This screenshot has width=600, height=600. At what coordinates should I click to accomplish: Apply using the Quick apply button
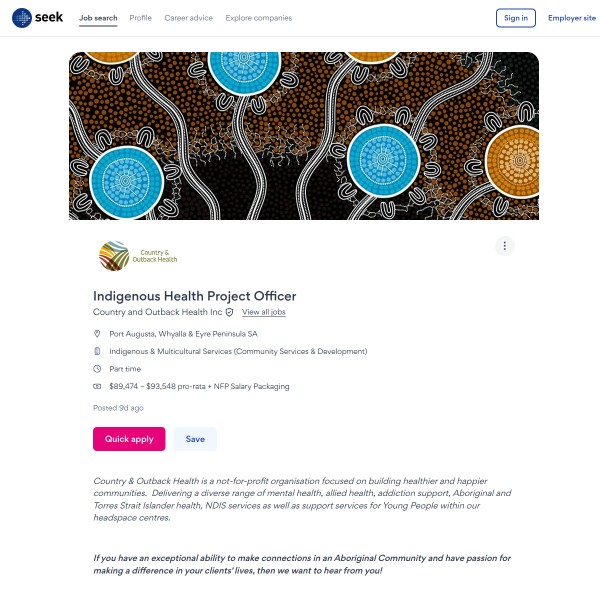click(129, 439)
